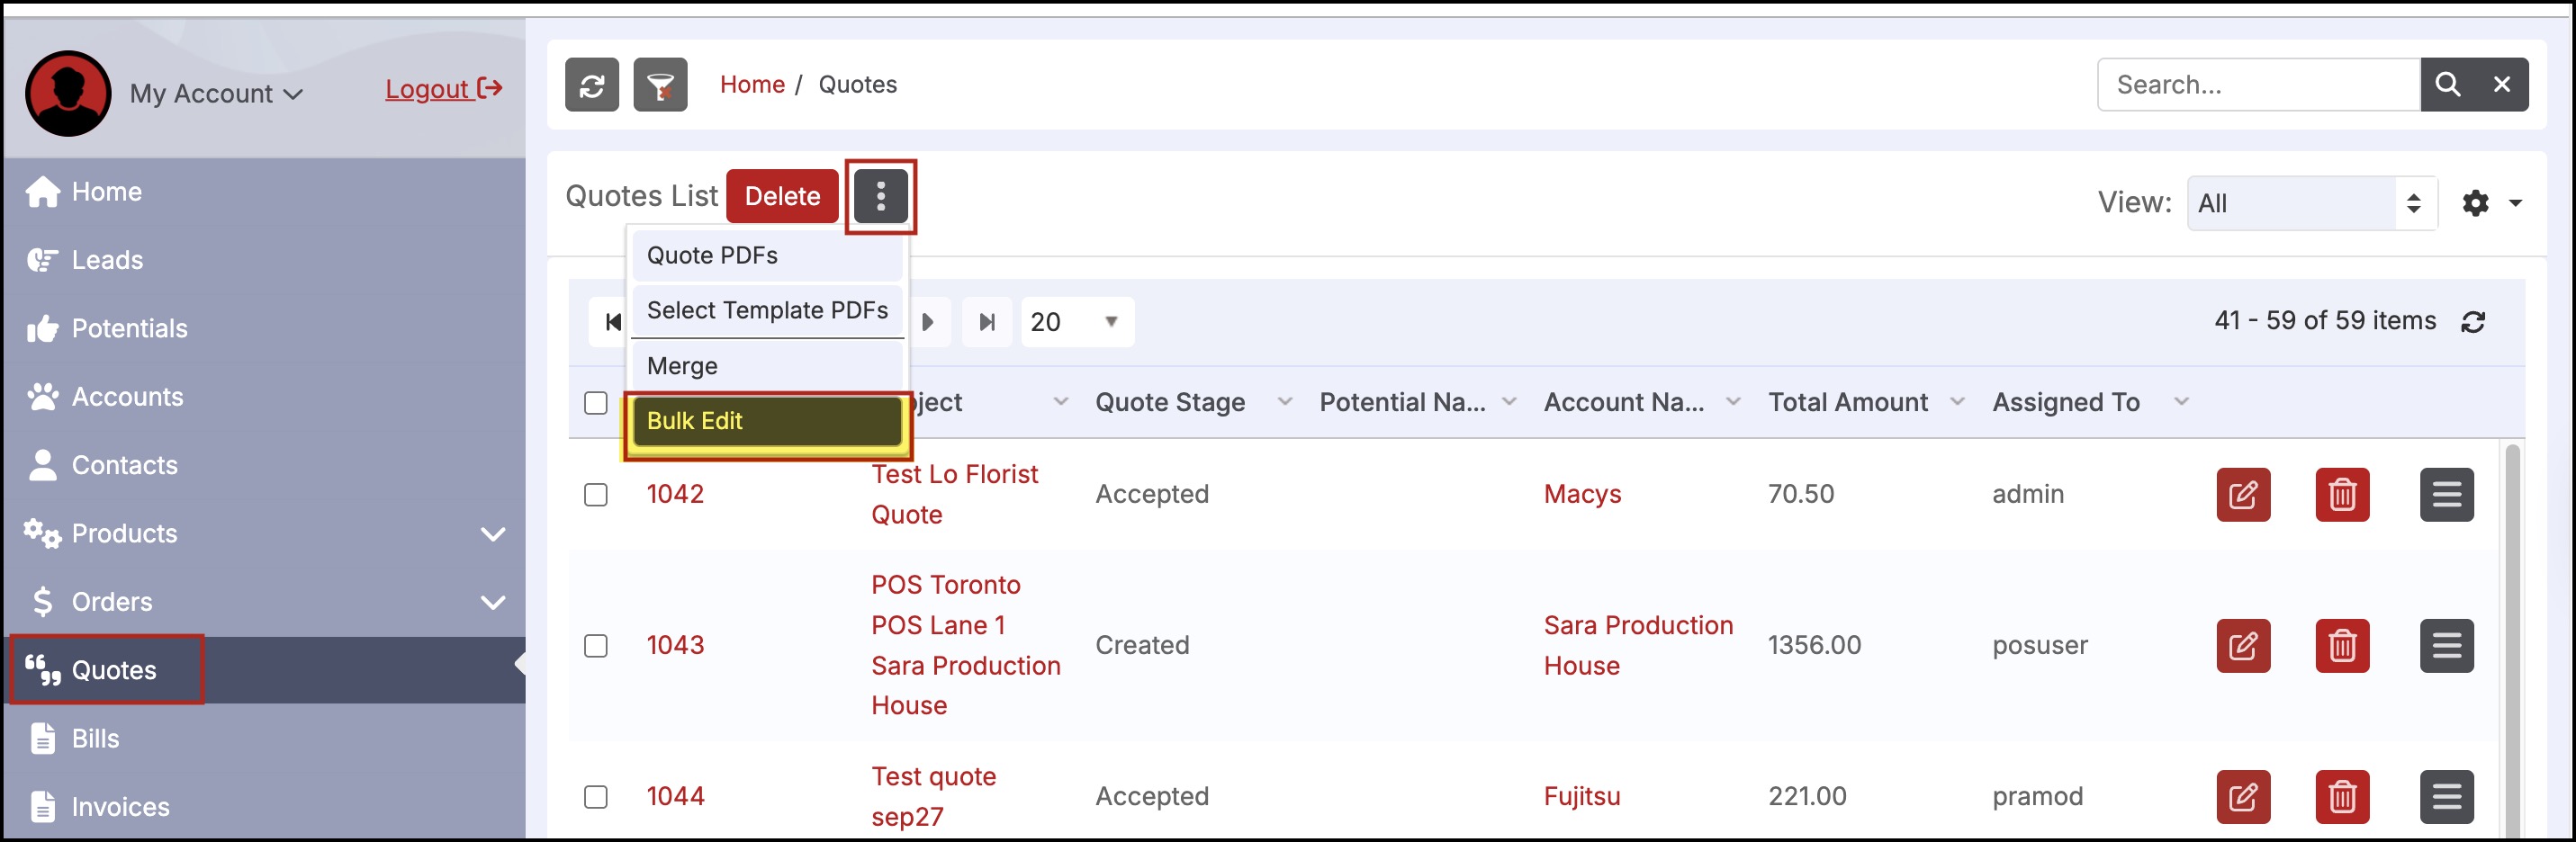
Task: Click into the Search field
Action: click(2257, 85)
